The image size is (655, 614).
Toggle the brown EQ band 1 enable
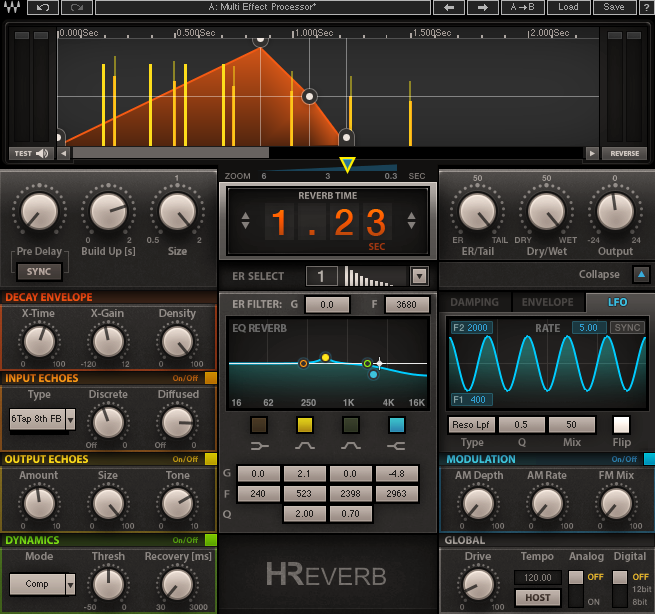point(259,425)
